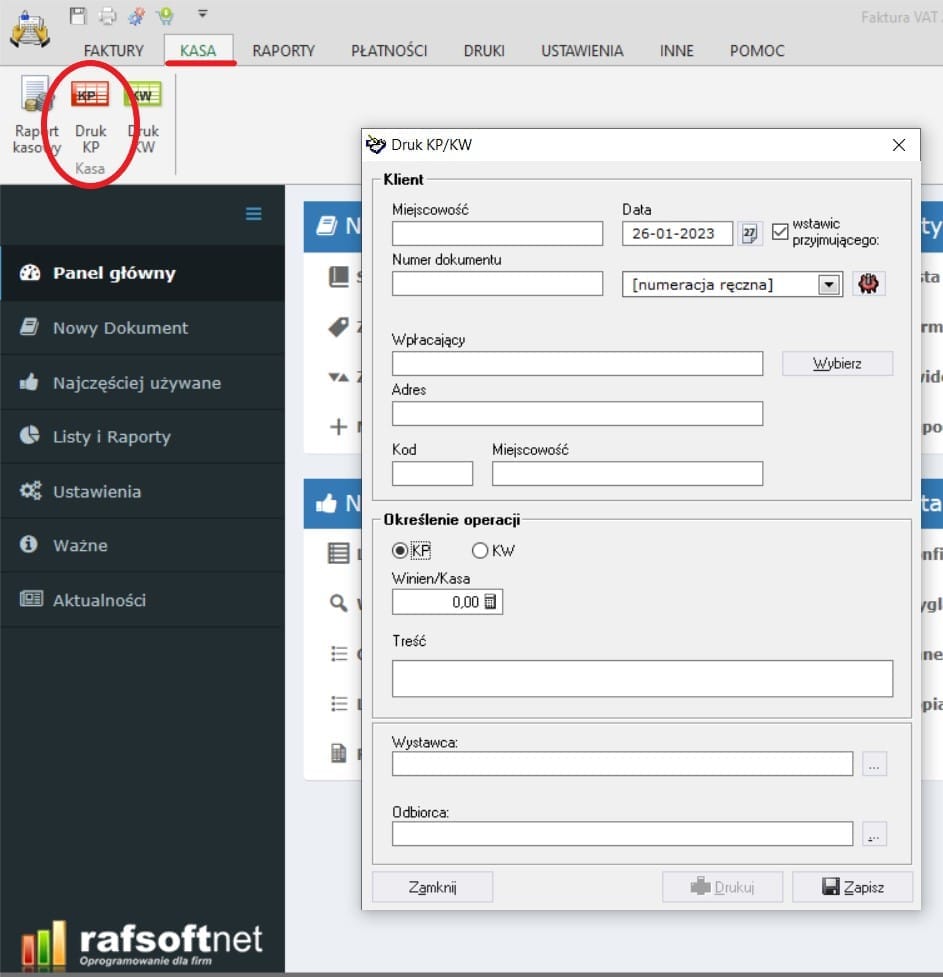Click the red numbering settings icon
943x977 pixels.
[x=868, y=284]
